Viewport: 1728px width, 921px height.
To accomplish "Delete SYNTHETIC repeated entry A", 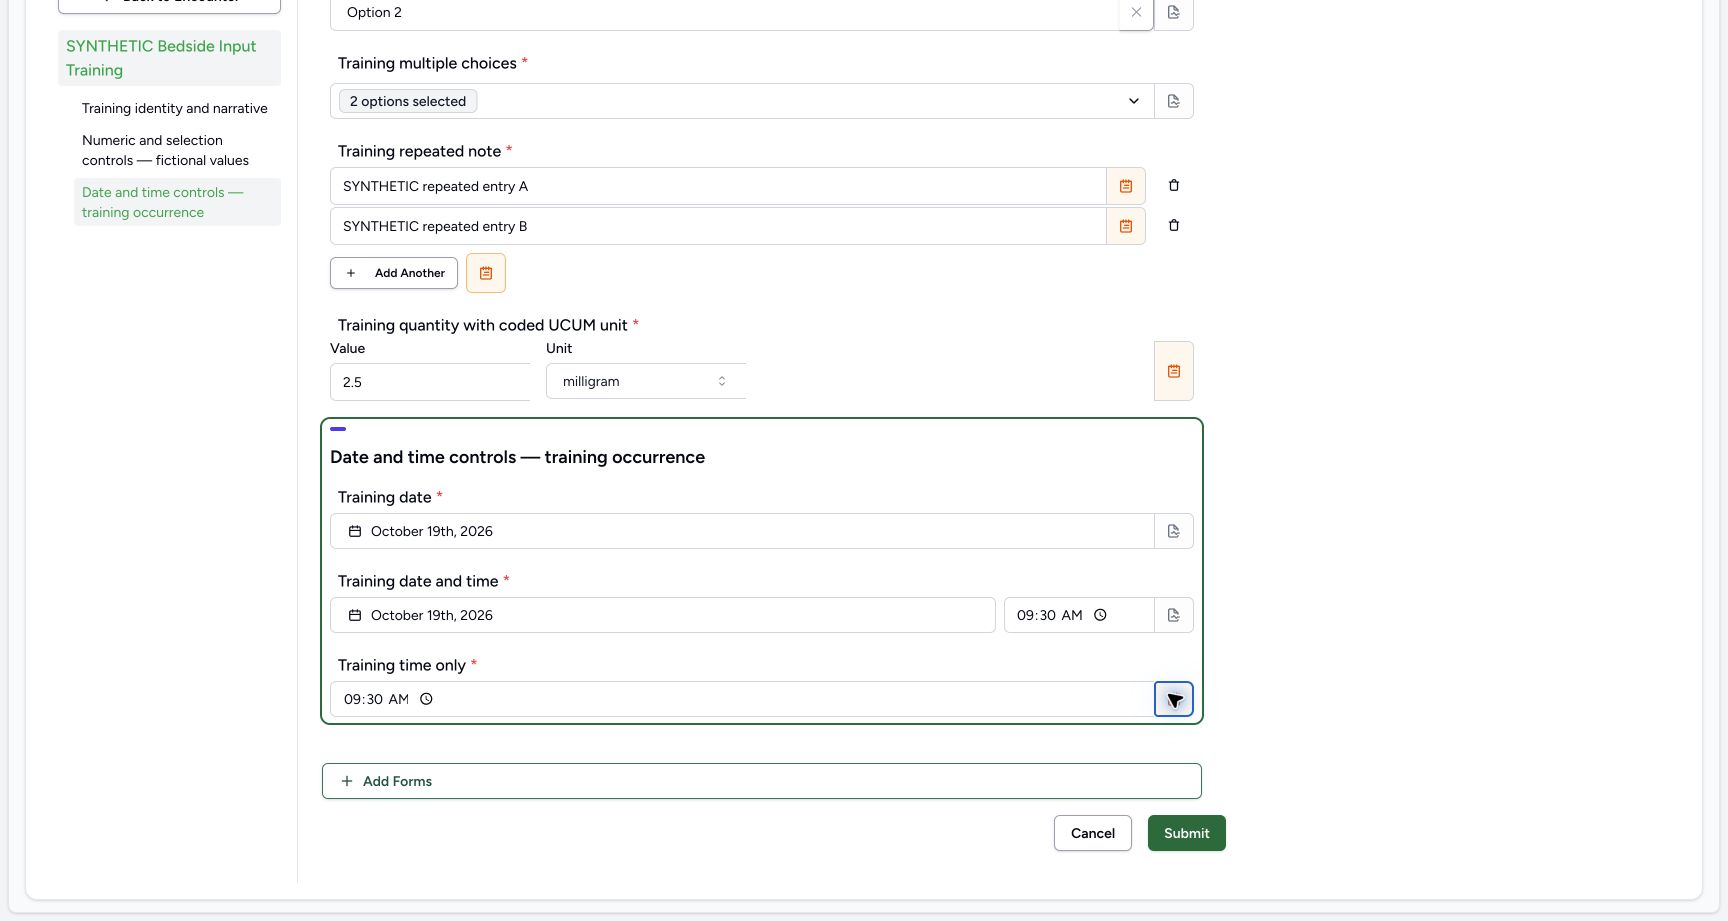I will pos(1174,185).
